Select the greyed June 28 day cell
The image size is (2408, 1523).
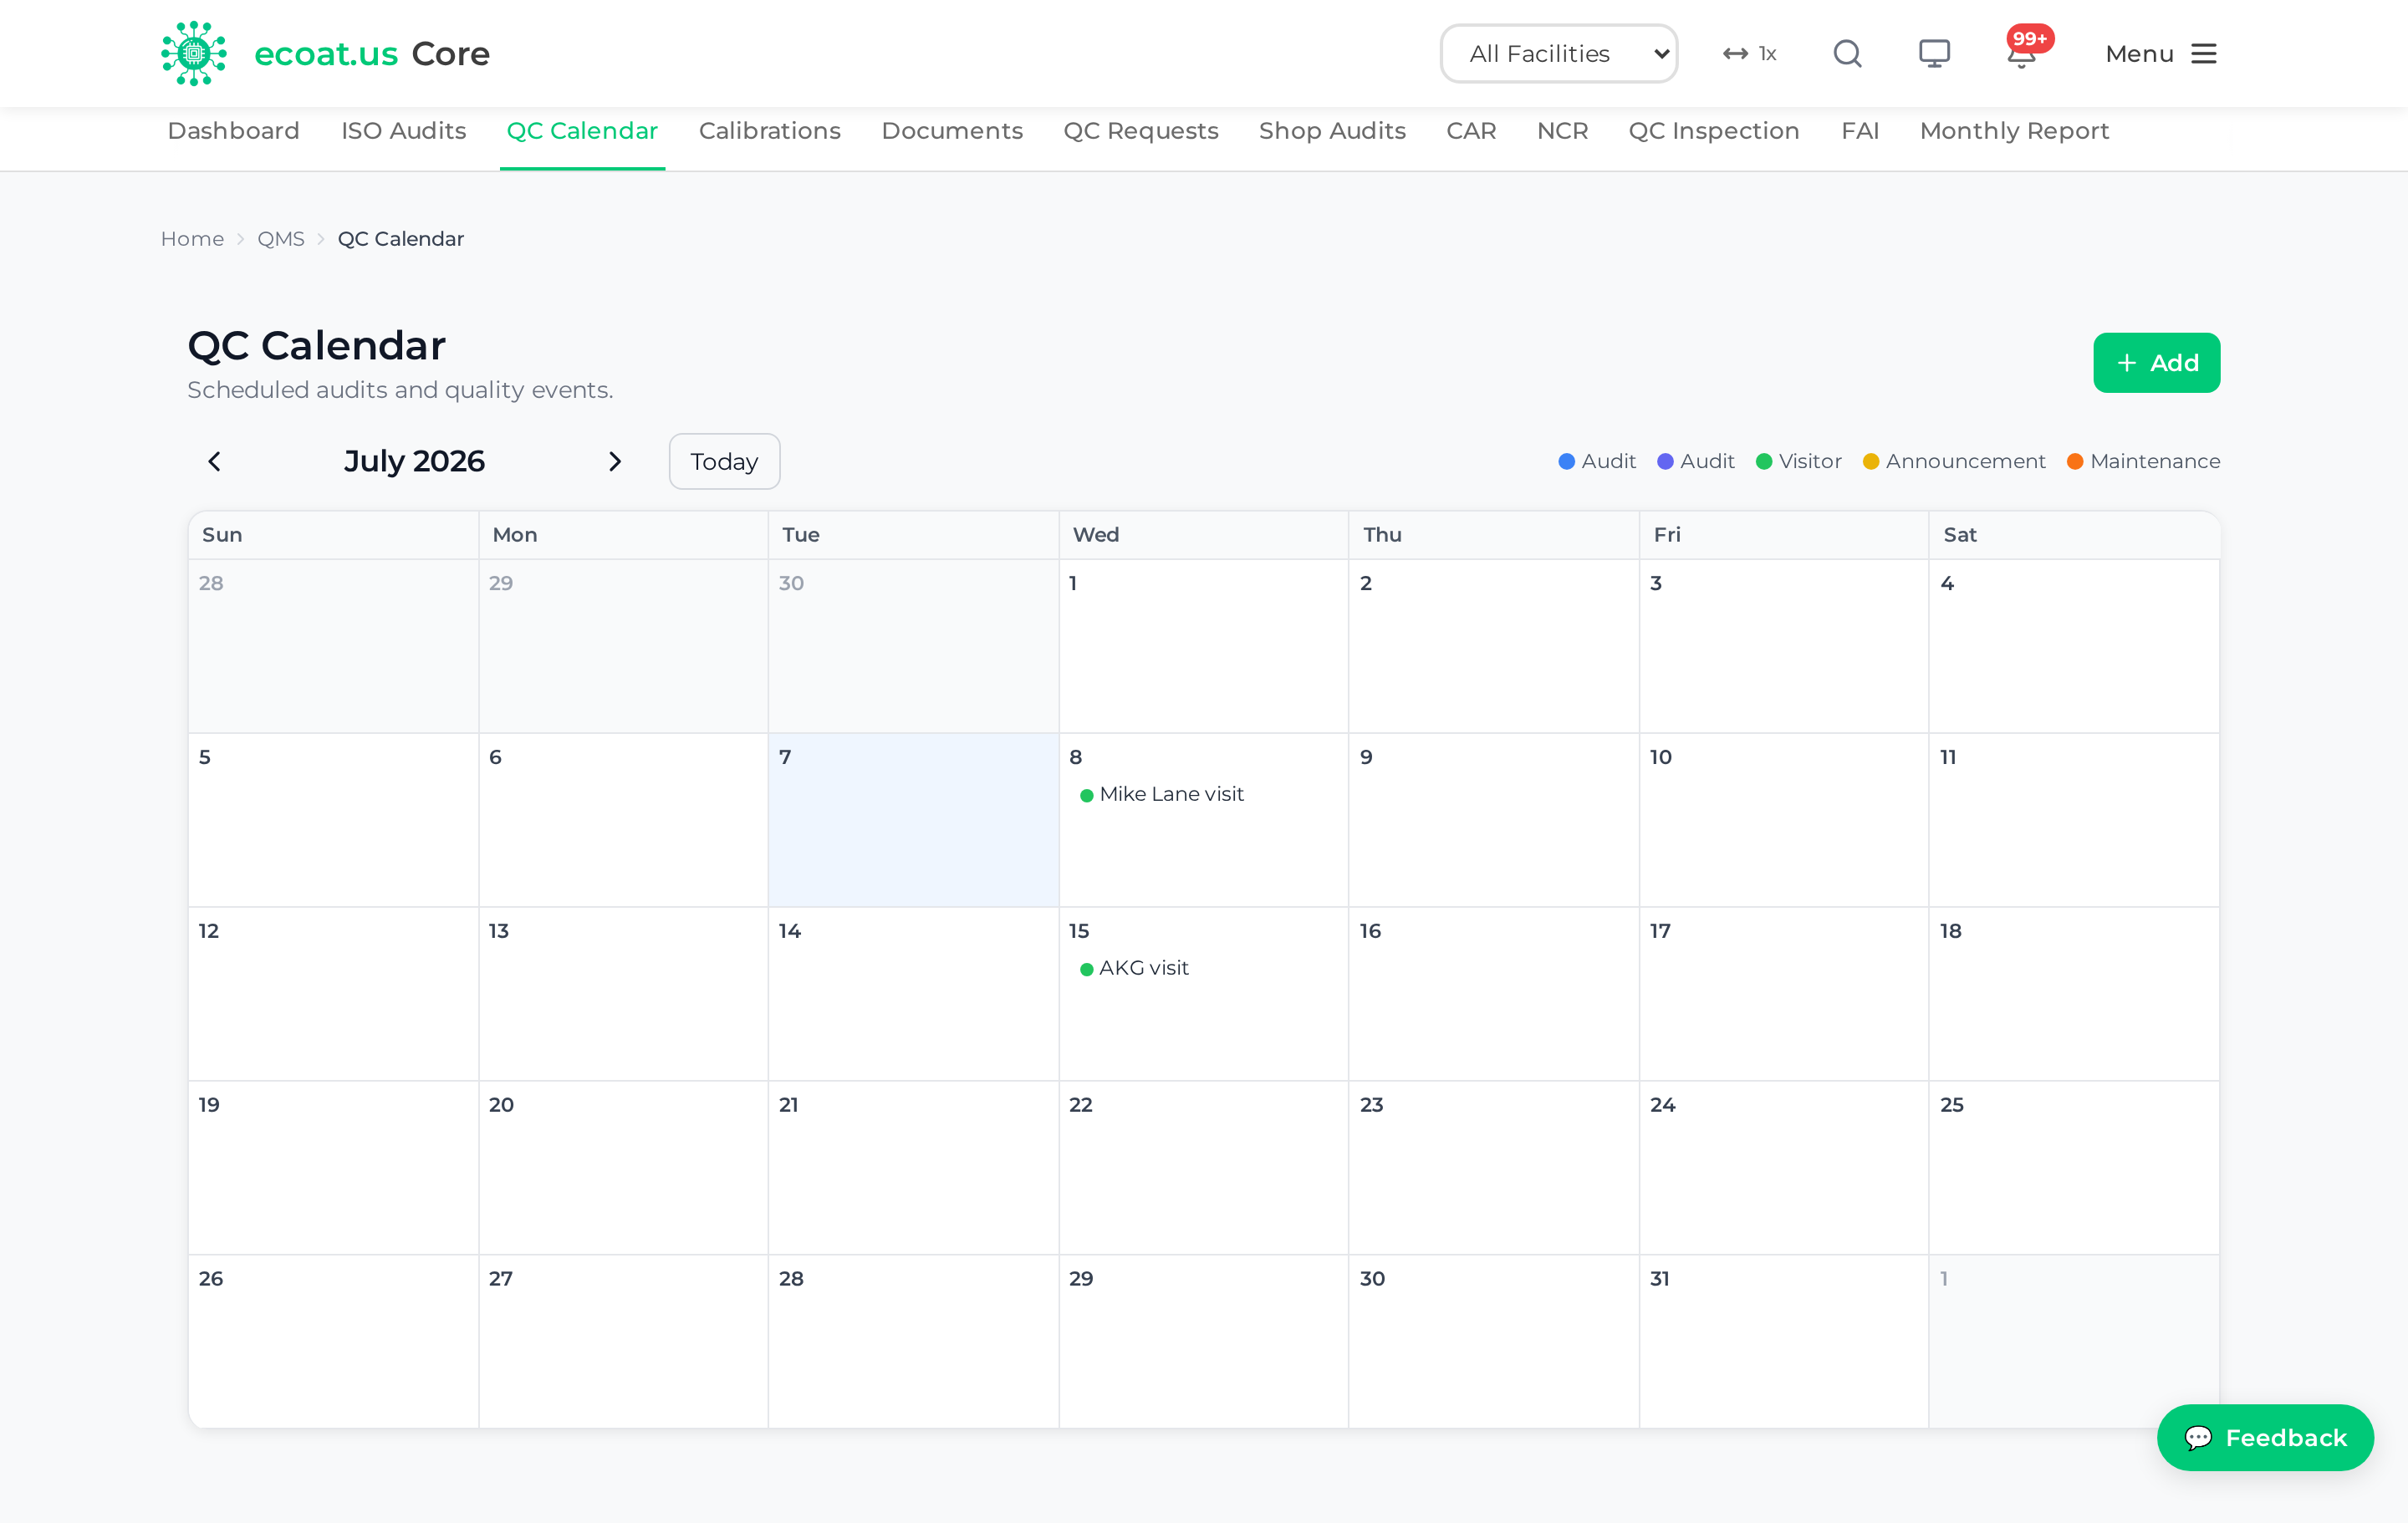333,646
